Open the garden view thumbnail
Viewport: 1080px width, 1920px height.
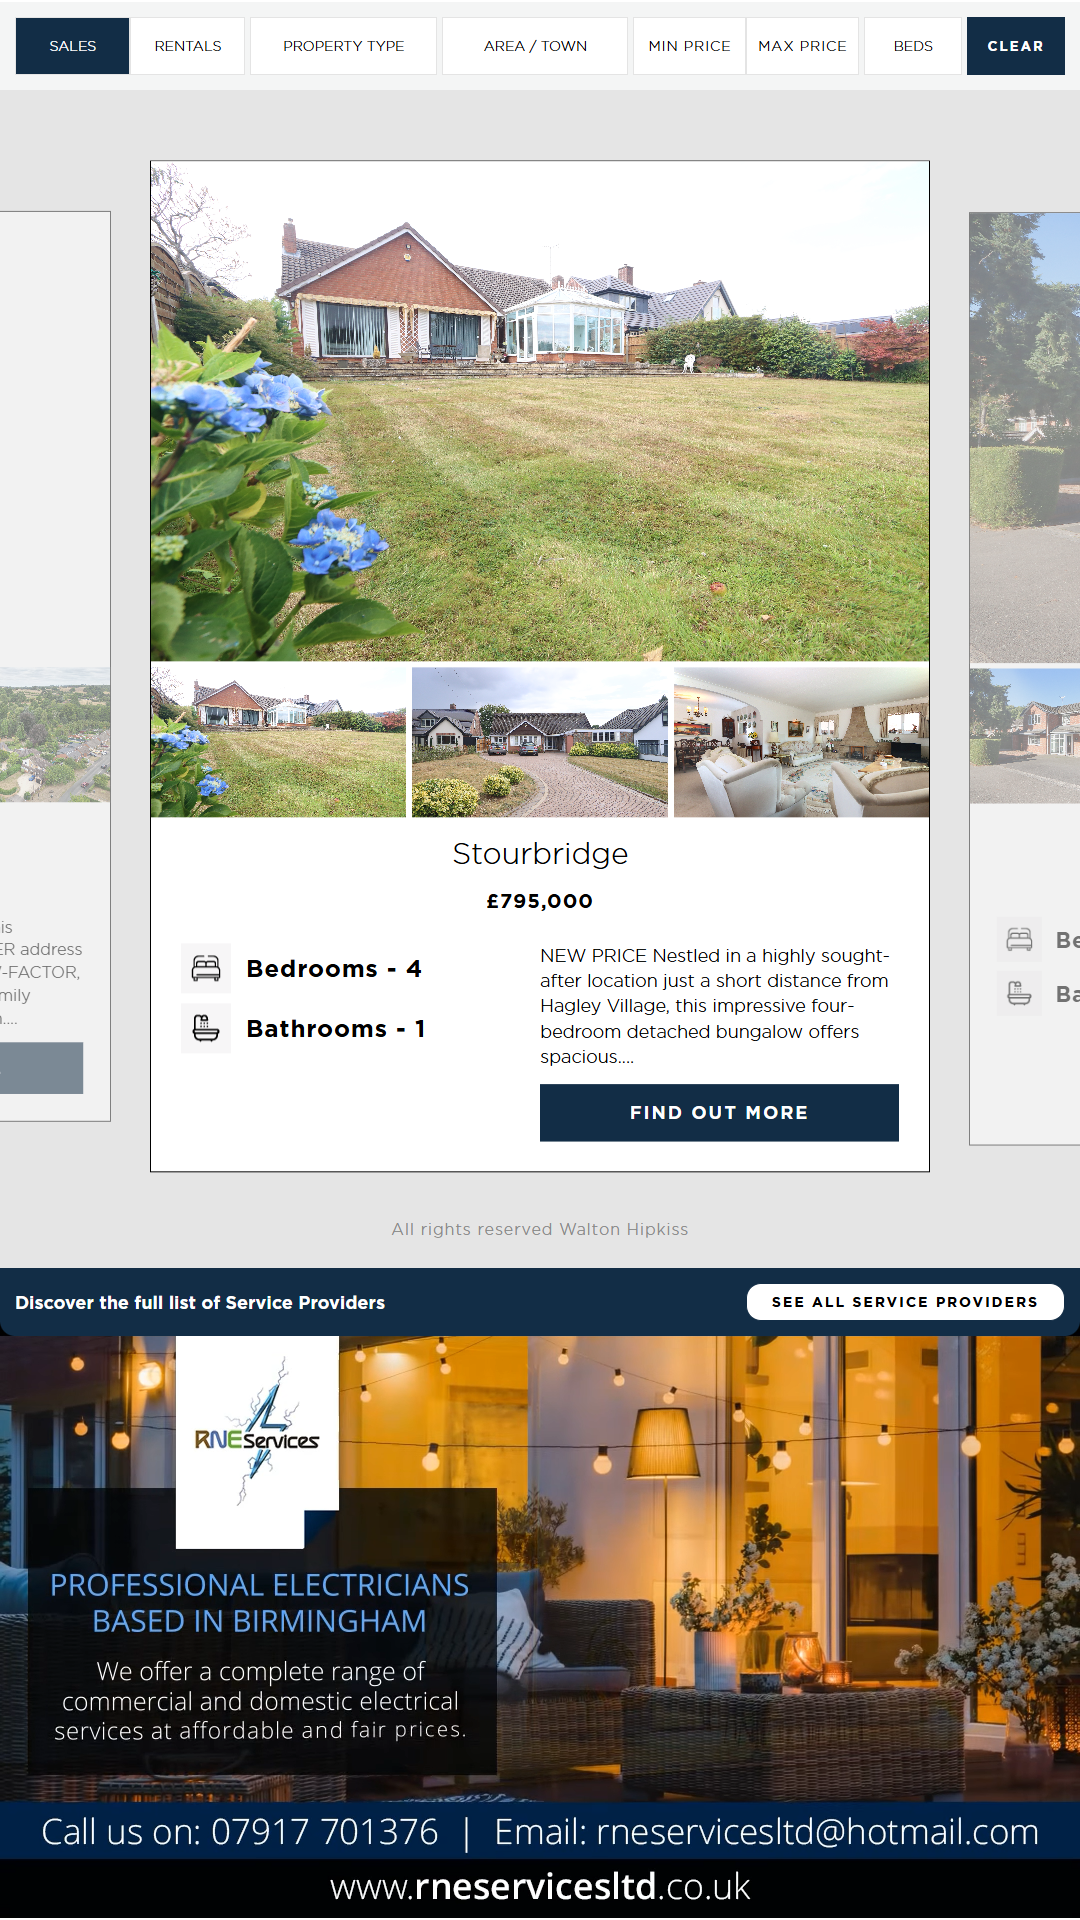tap(278, 742)
